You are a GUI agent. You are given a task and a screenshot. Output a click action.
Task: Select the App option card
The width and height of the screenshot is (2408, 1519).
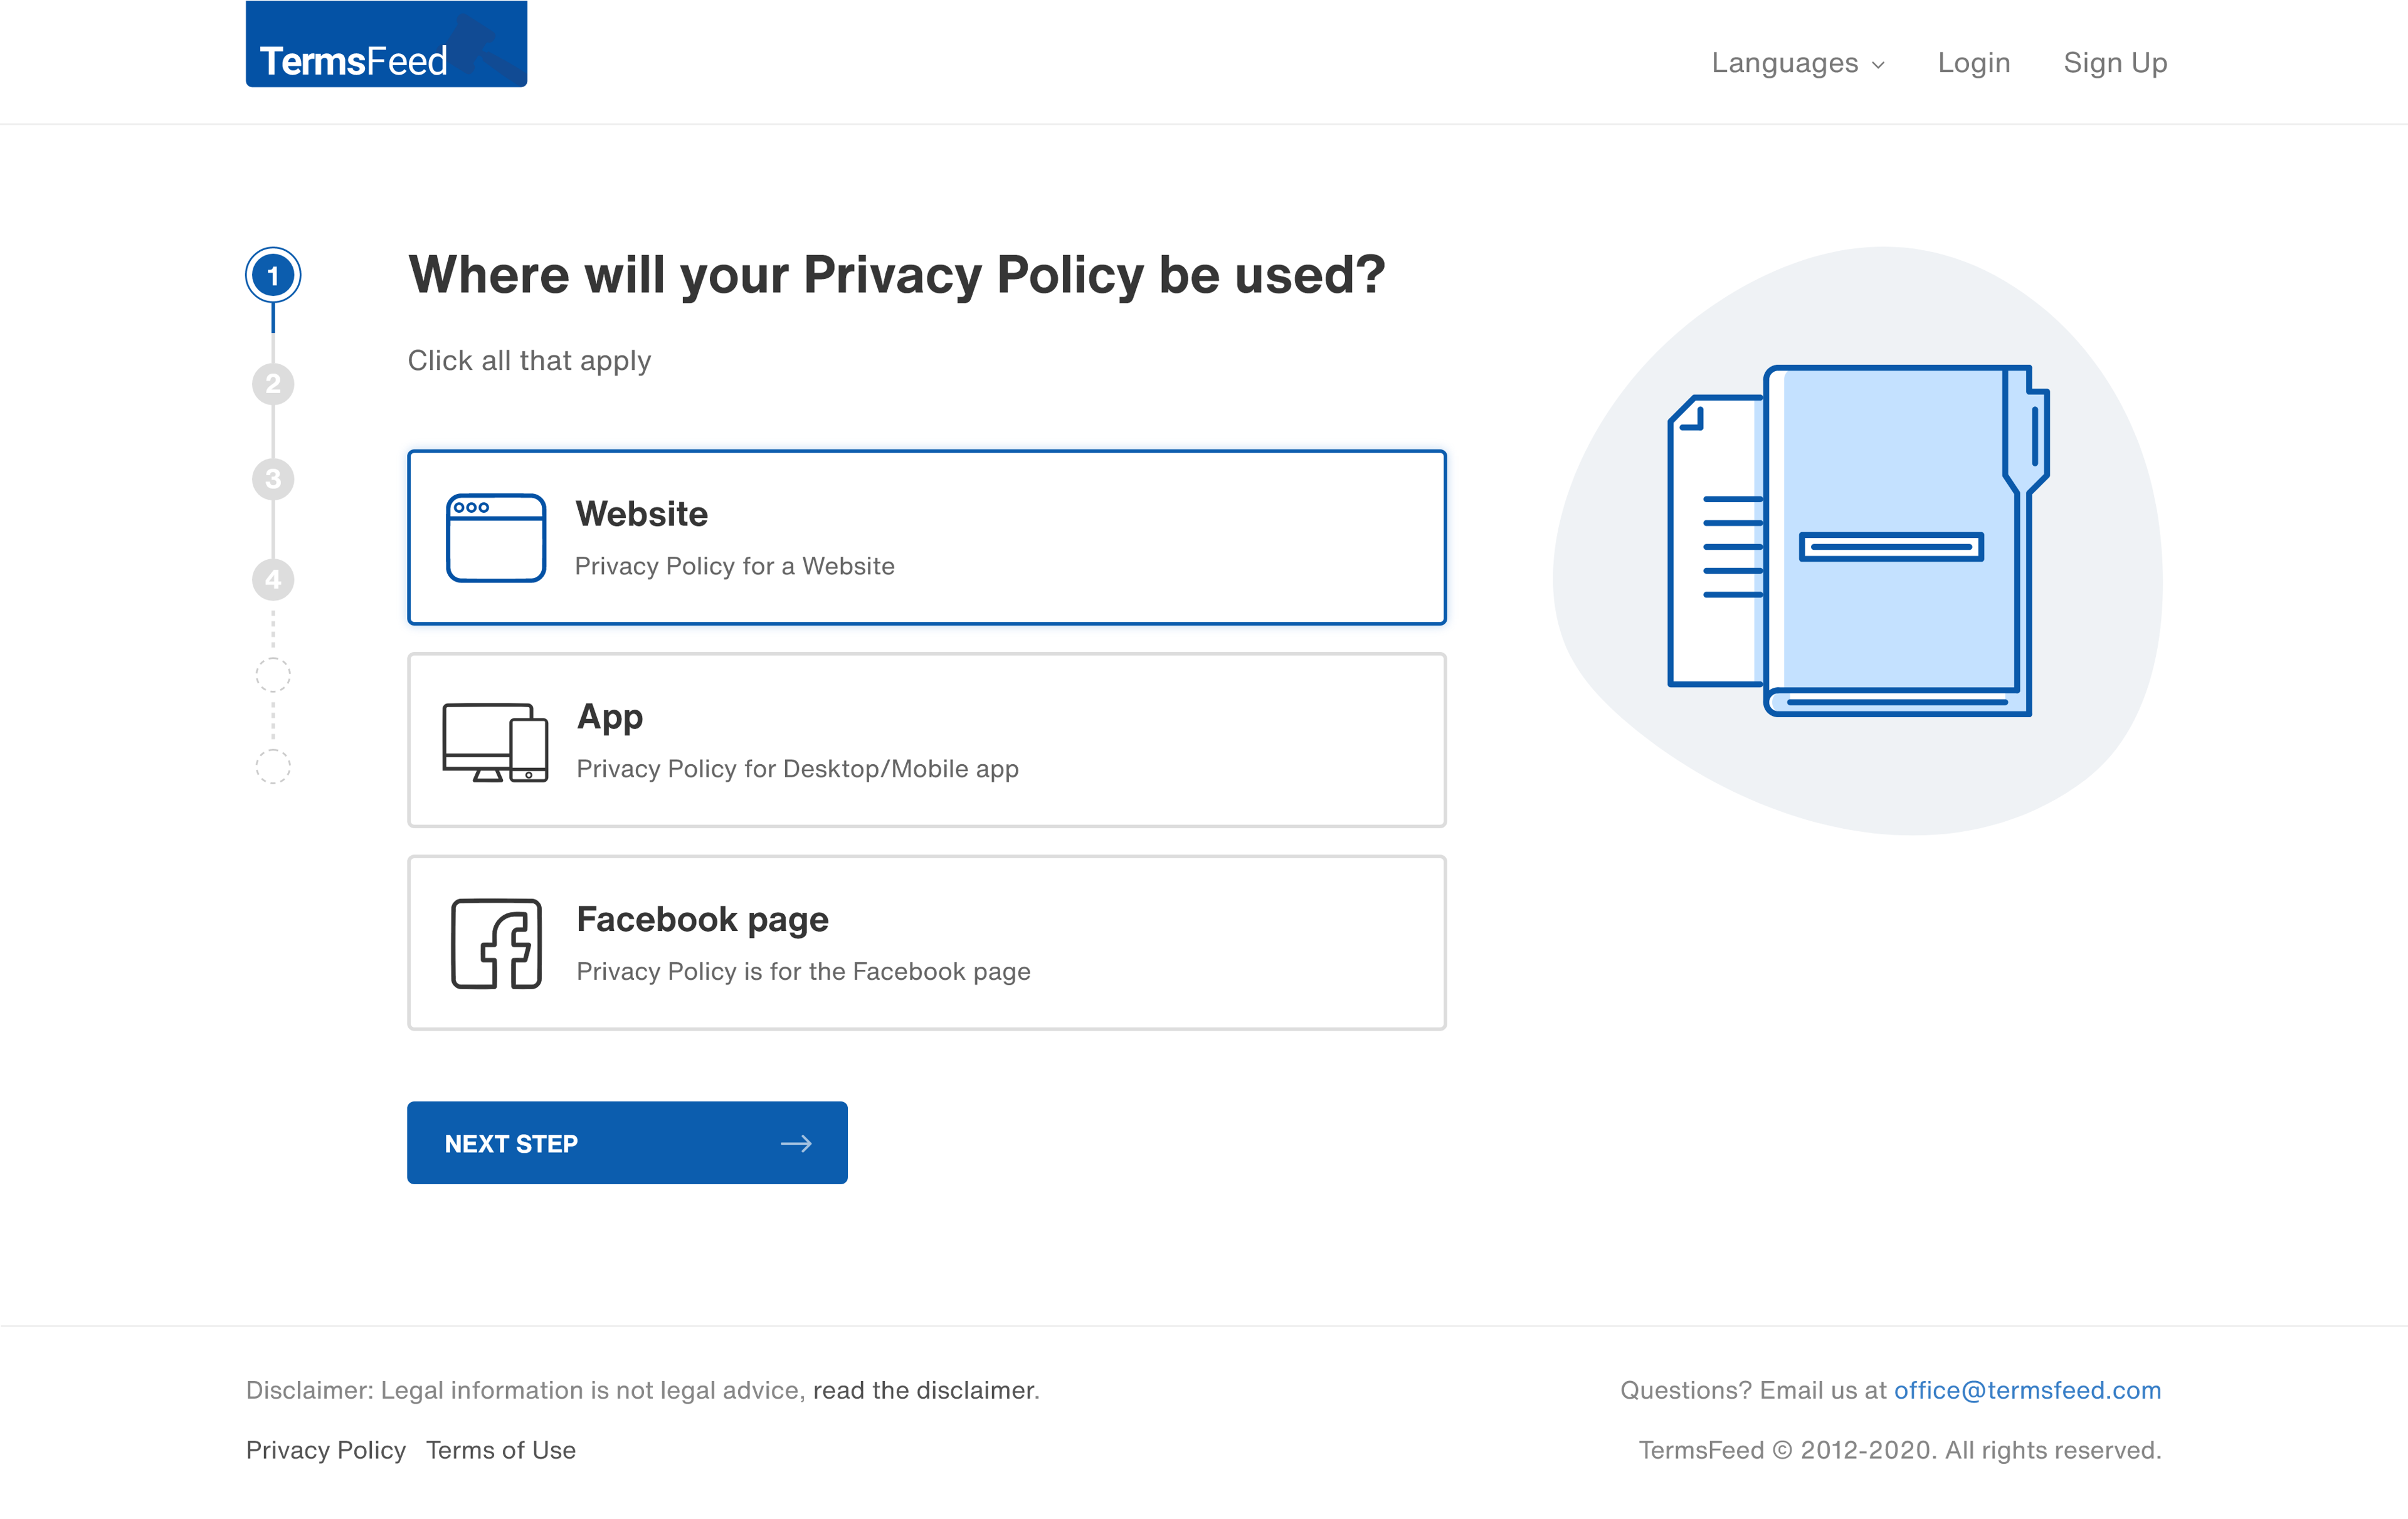click(927, 740)
